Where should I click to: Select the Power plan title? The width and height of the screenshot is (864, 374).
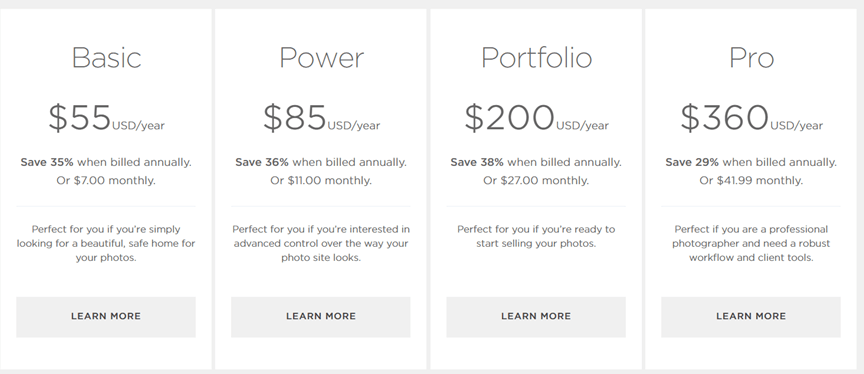pyautogui.click(x=321, y=57)
